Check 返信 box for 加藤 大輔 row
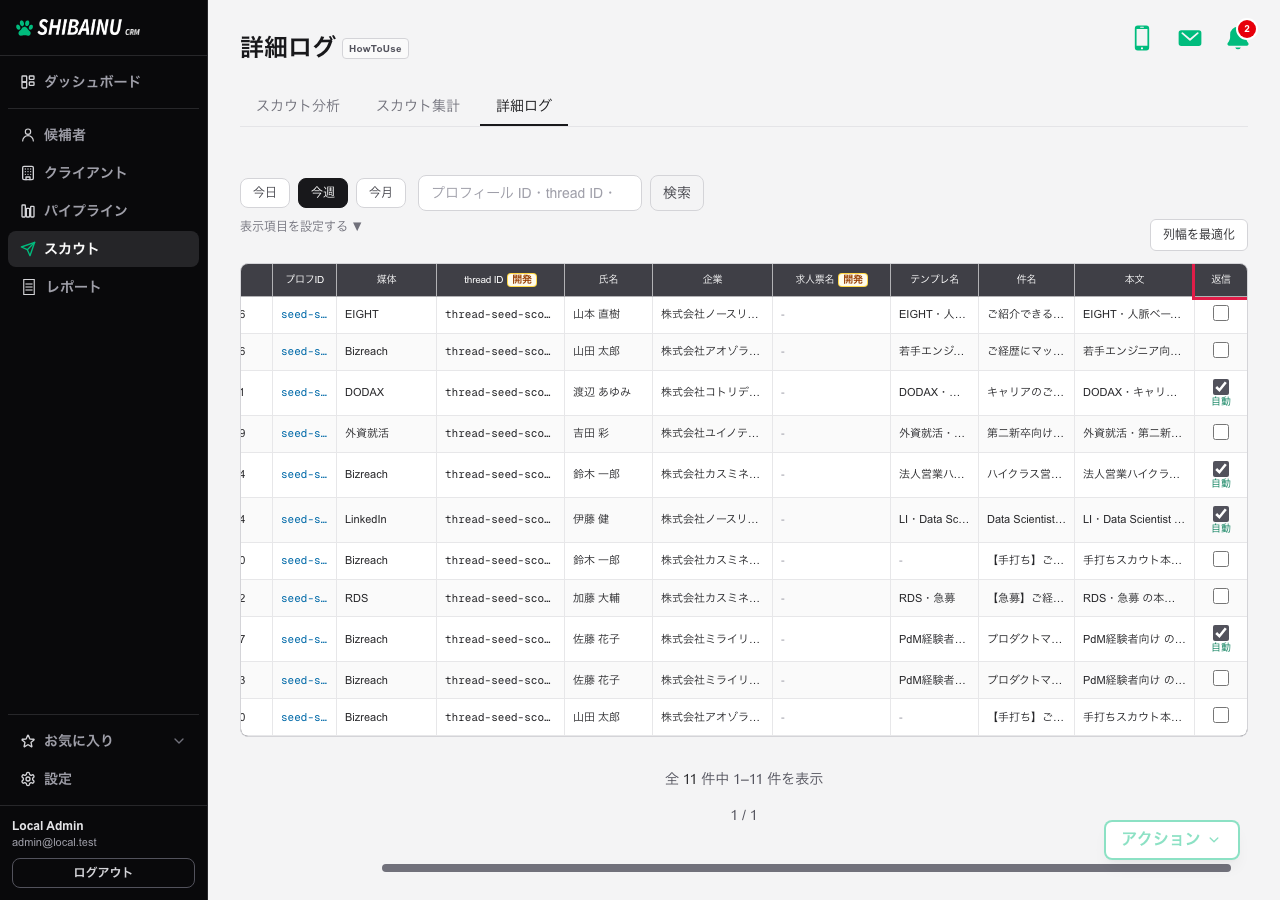 point(1221,596)
